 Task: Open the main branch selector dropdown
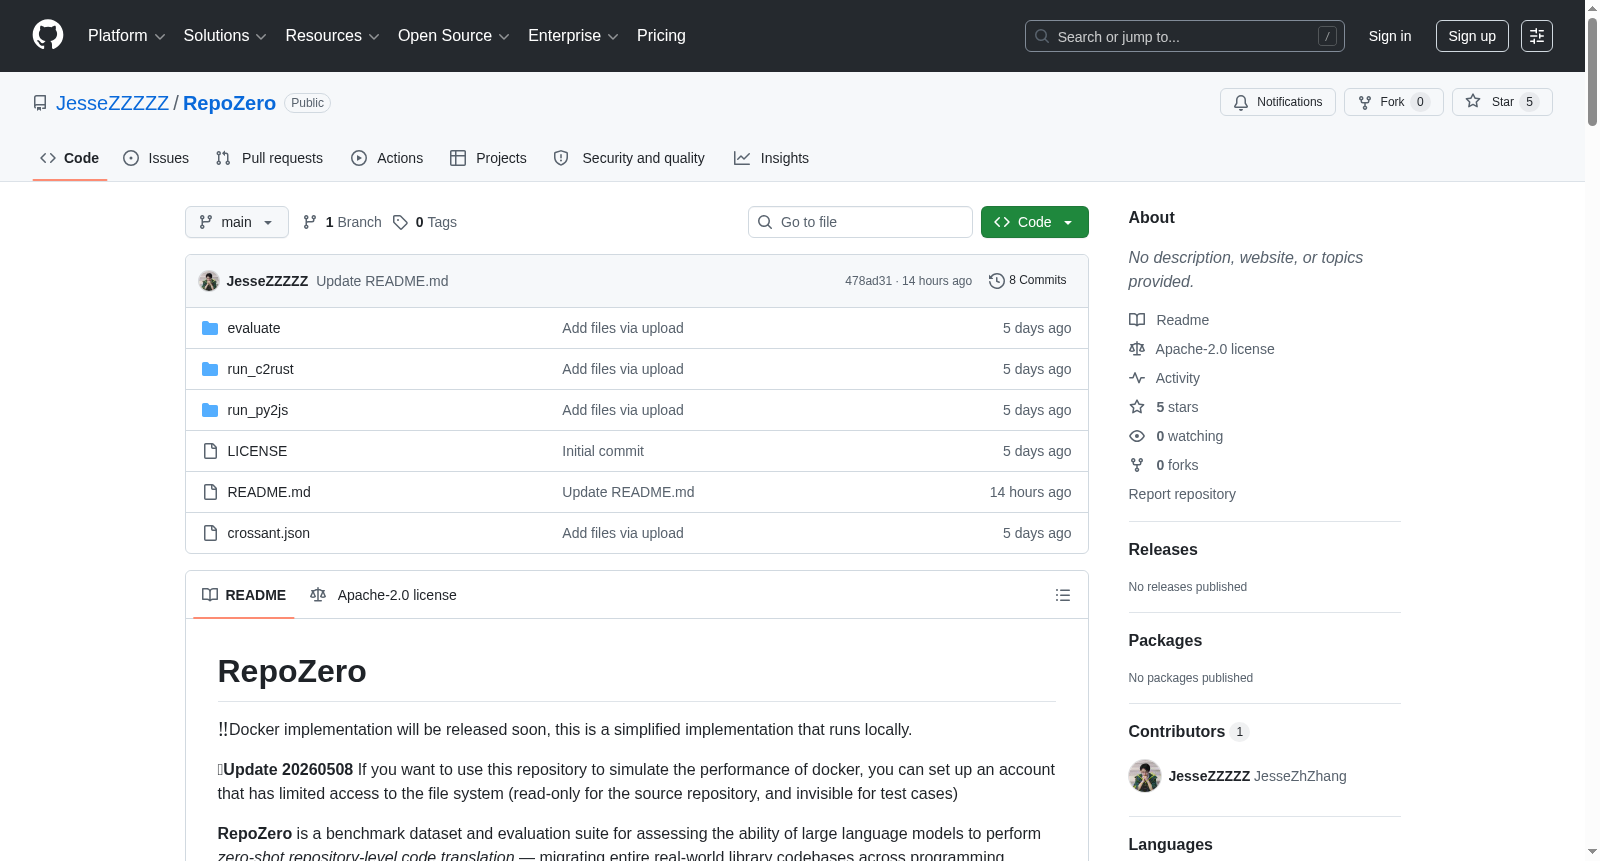237,222
